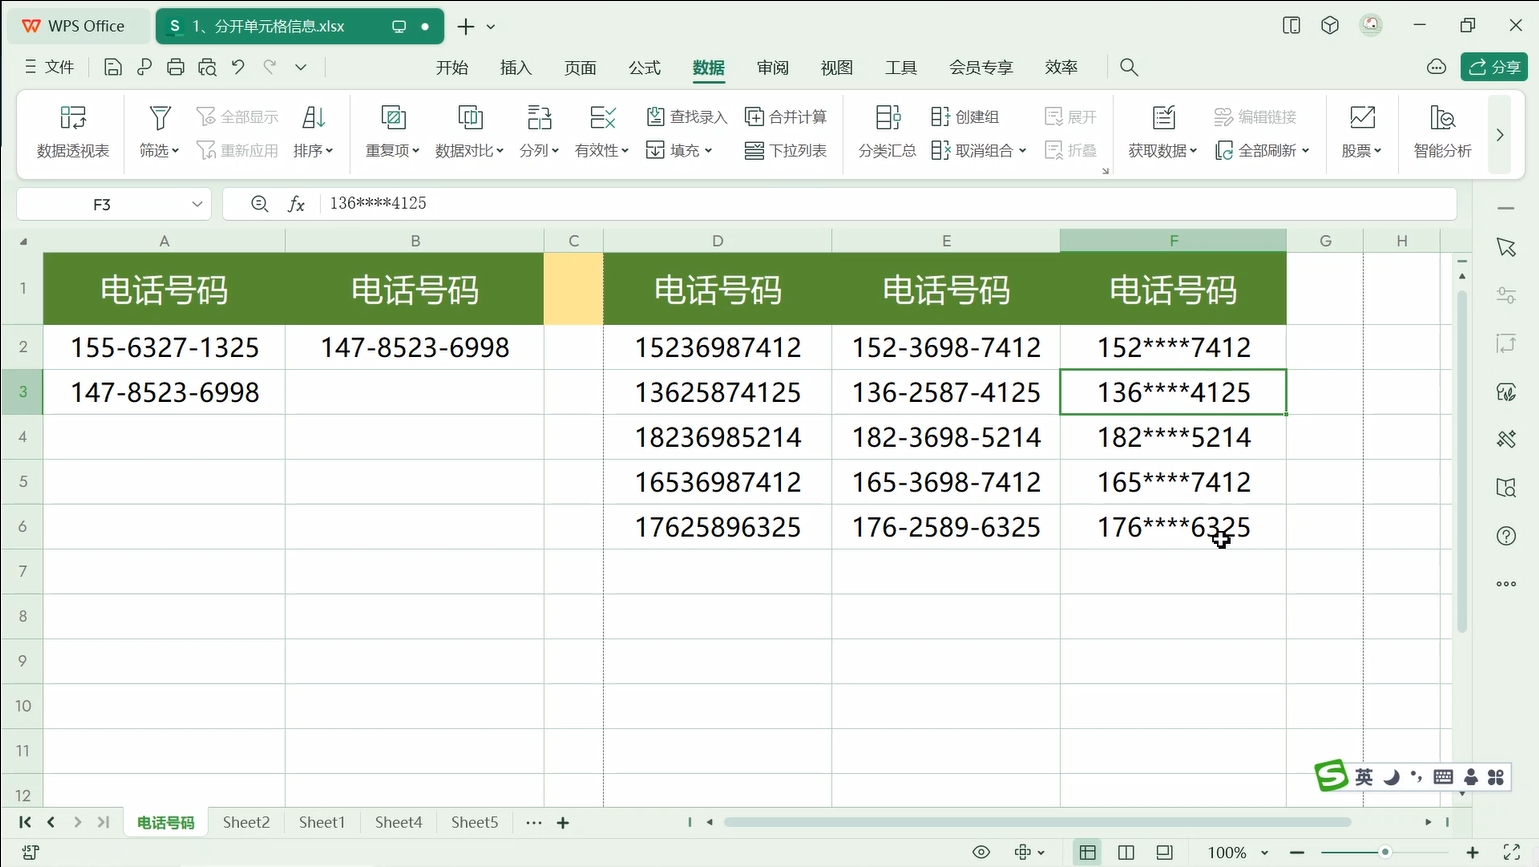This screenshot has height=867, width=1539.
Task: Open the 取消组合 ungroup dropdown
Action: coord(978,150)
